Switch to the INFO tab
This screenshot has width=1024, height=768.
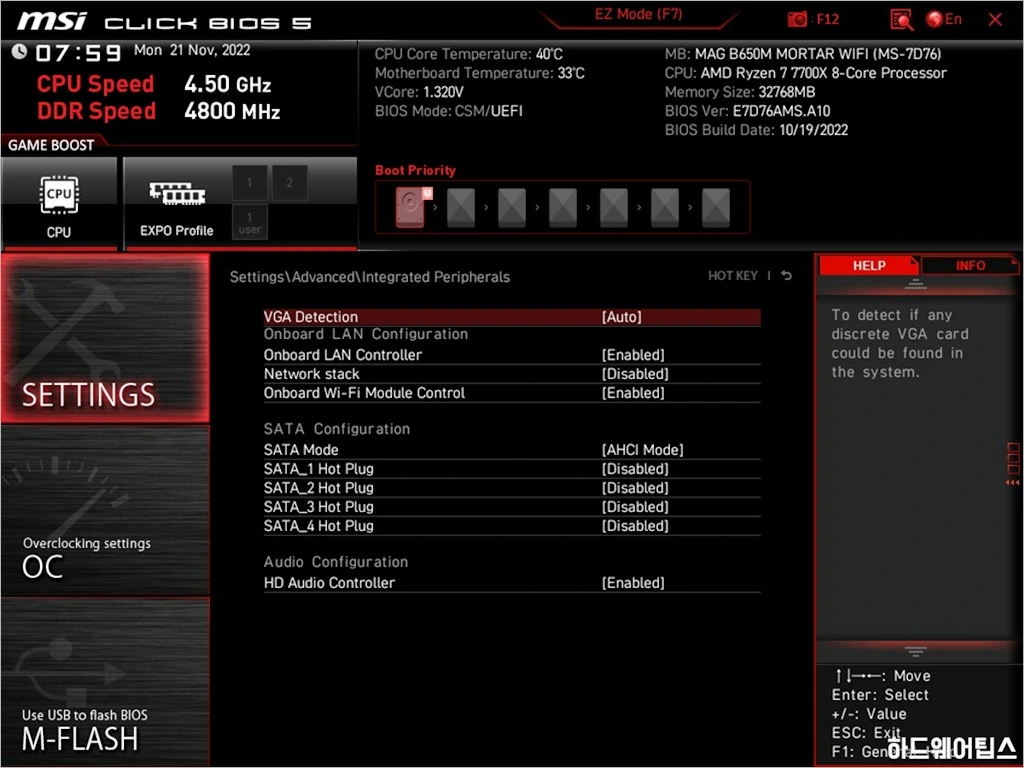click(970, 265)
